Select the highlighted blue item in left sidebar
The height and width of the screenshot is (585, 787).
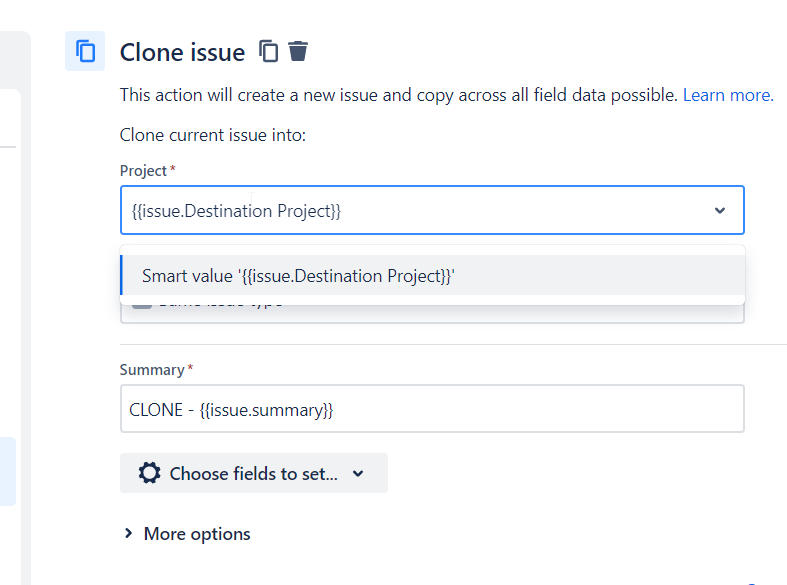pos(8,472)
